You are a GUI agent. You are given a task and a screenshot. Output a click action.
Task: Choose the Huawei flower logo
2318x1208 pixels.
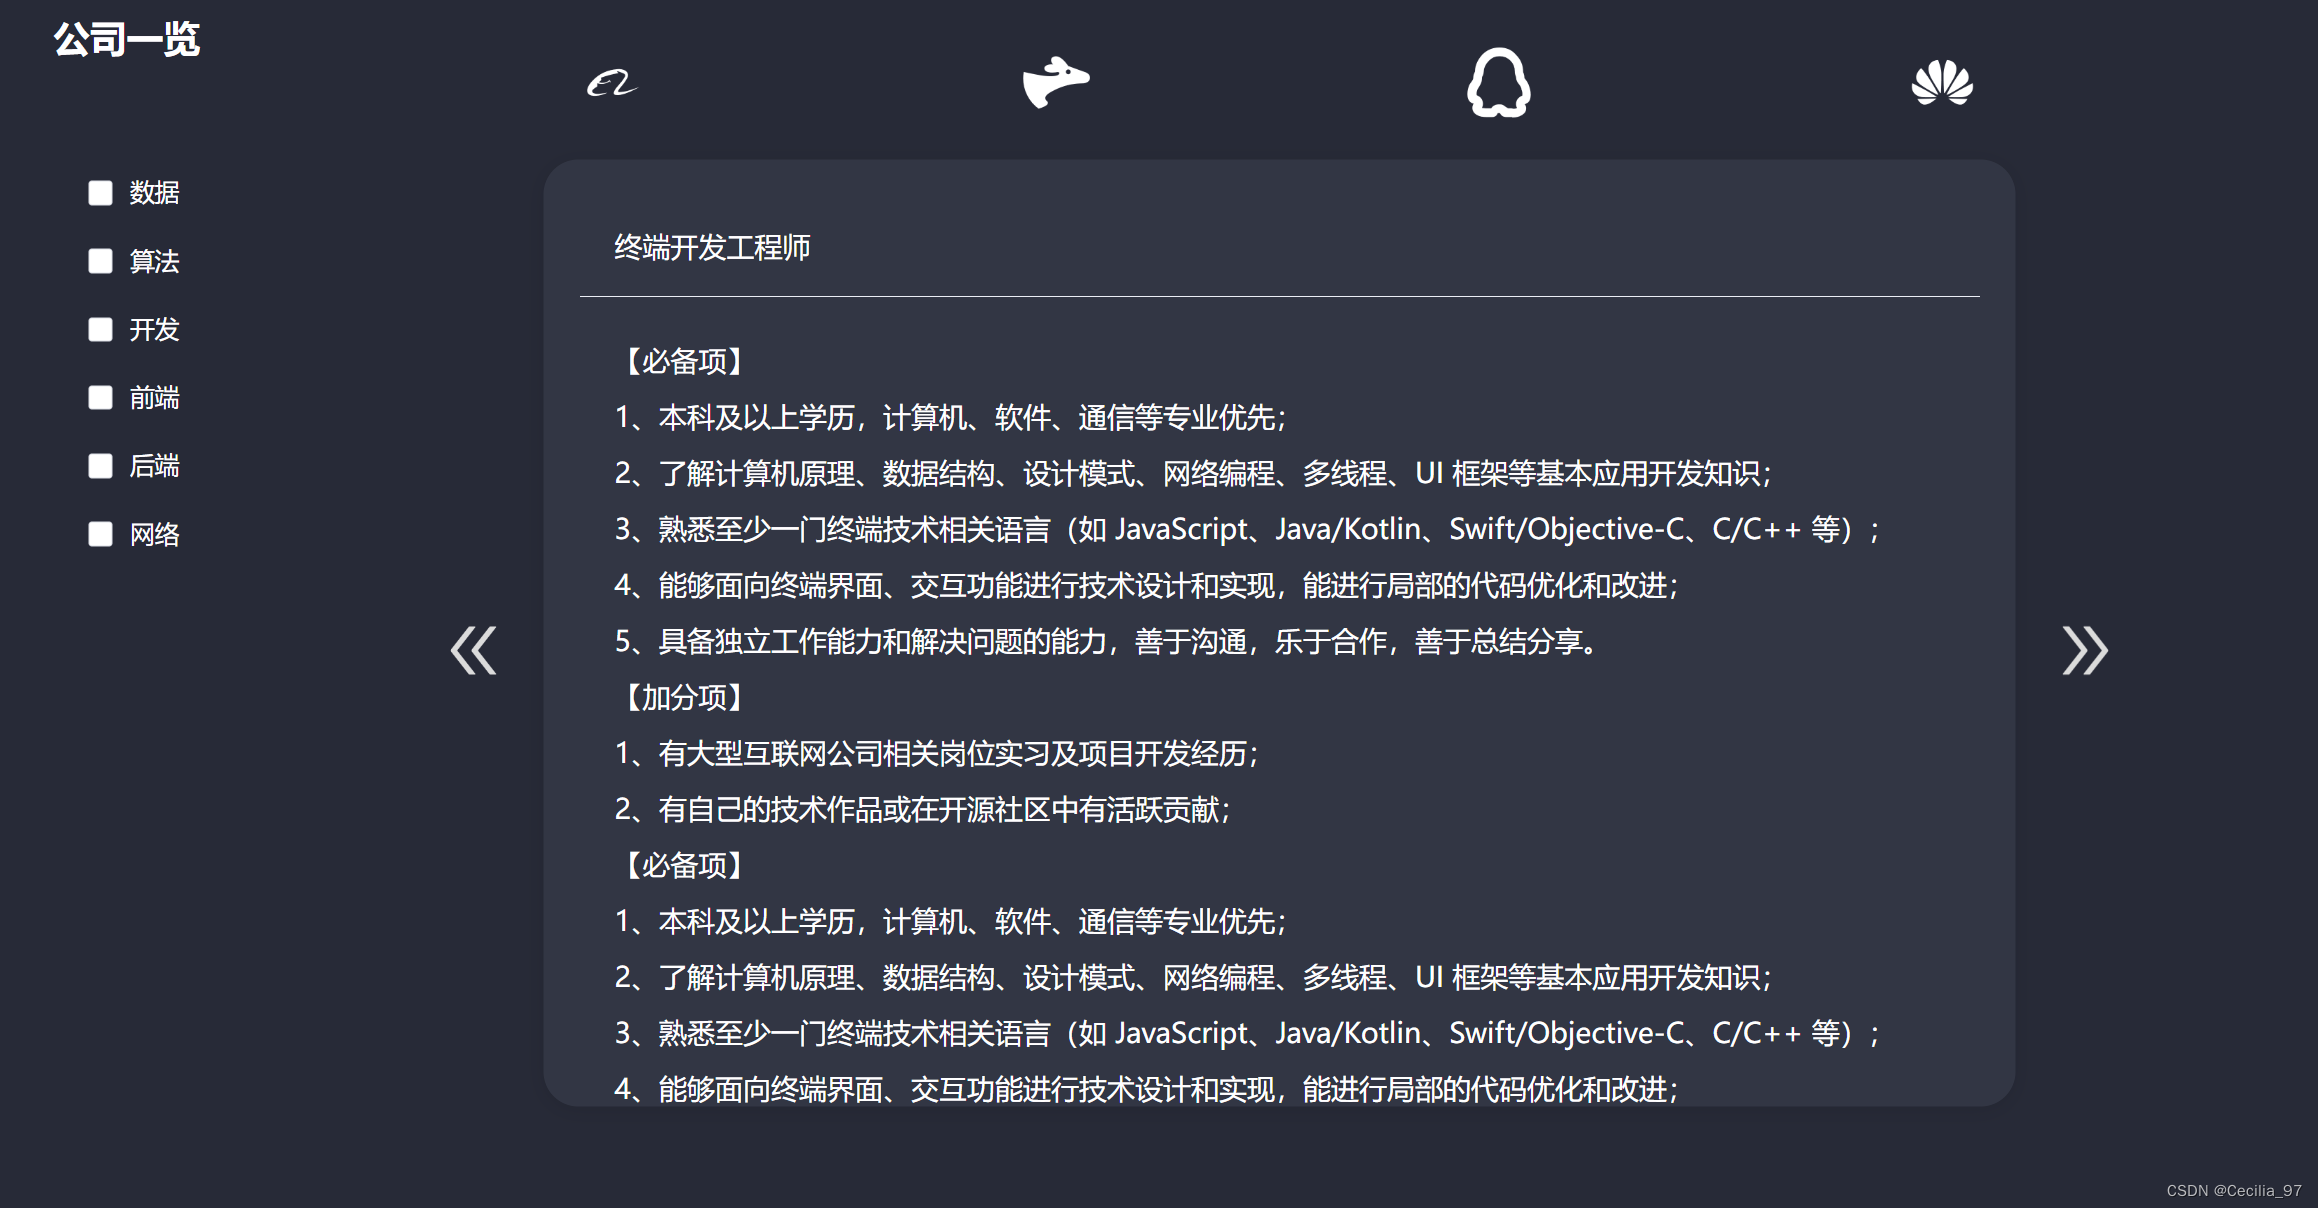pos(1941,83)
